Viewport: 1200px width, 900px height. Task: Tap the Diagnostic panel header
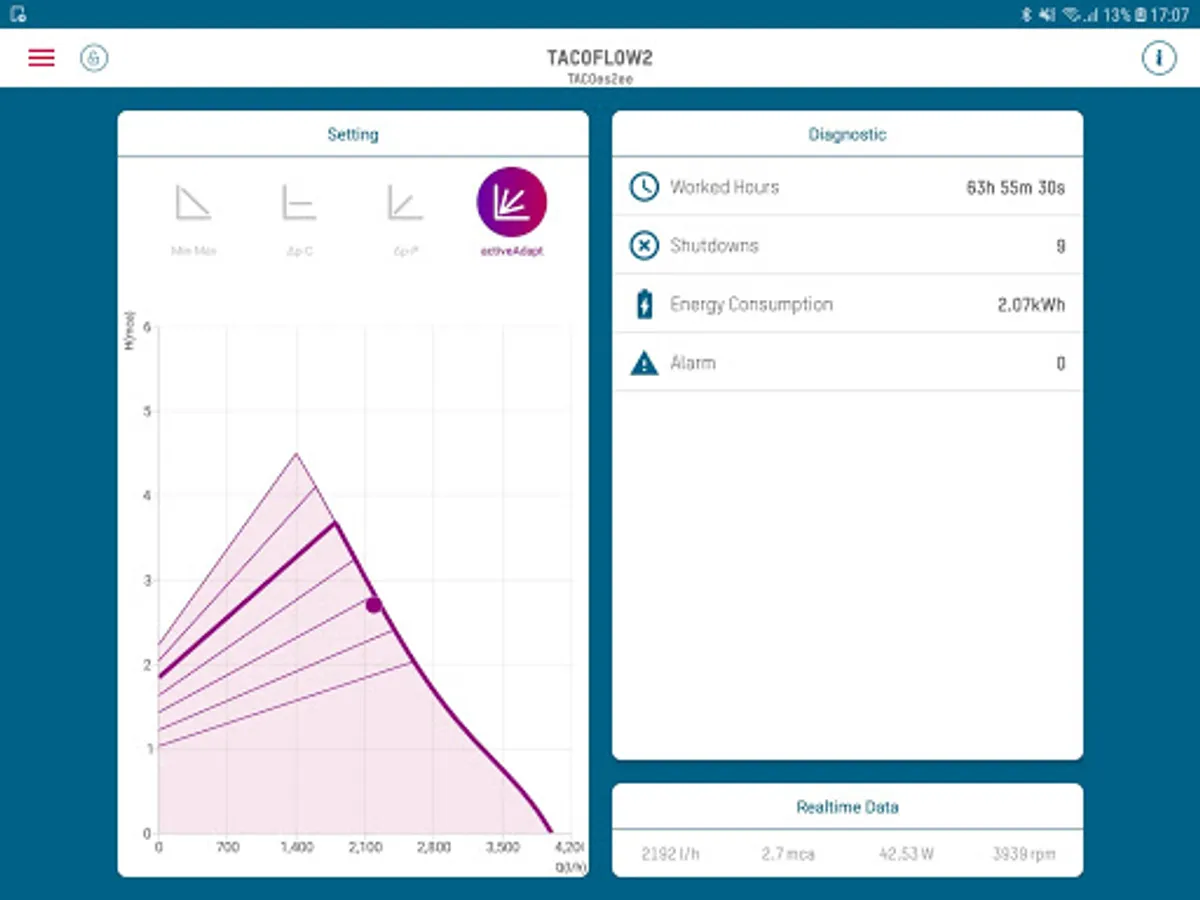(x=847, y=134)
